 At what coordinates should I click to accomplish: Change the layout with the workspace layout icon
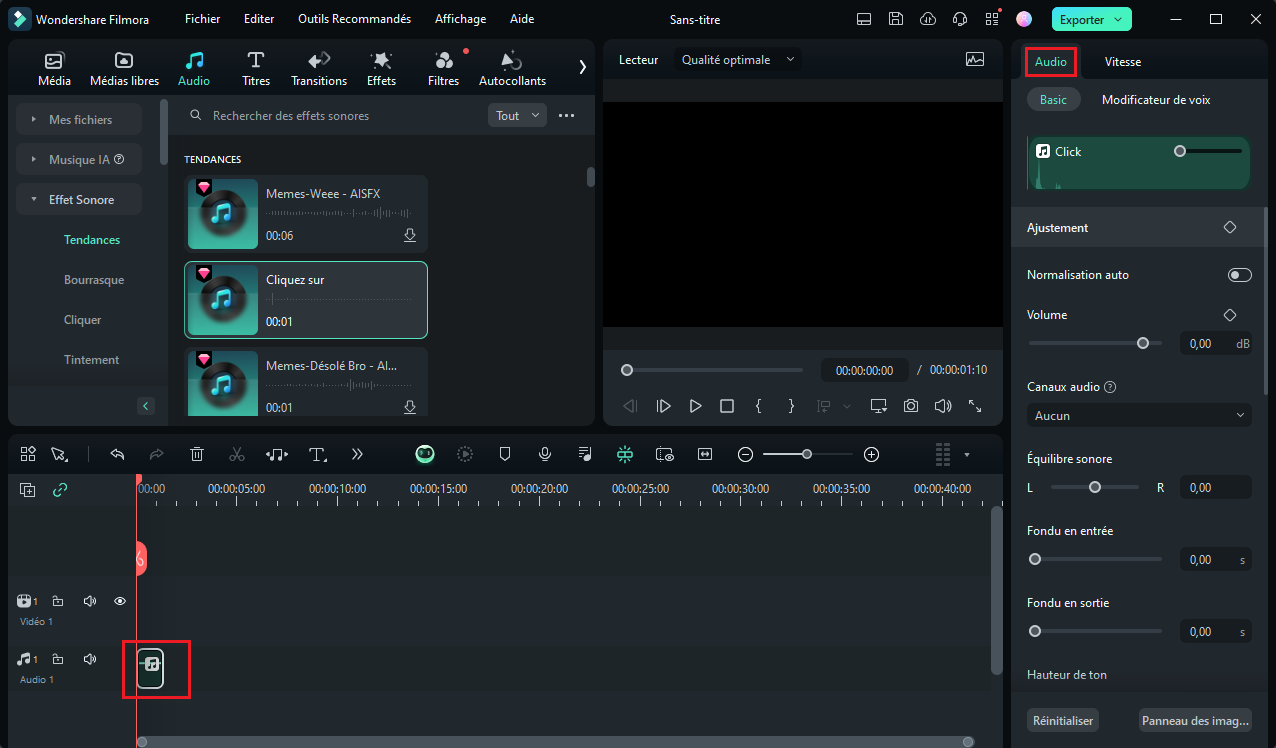click(x=865, y=19)
